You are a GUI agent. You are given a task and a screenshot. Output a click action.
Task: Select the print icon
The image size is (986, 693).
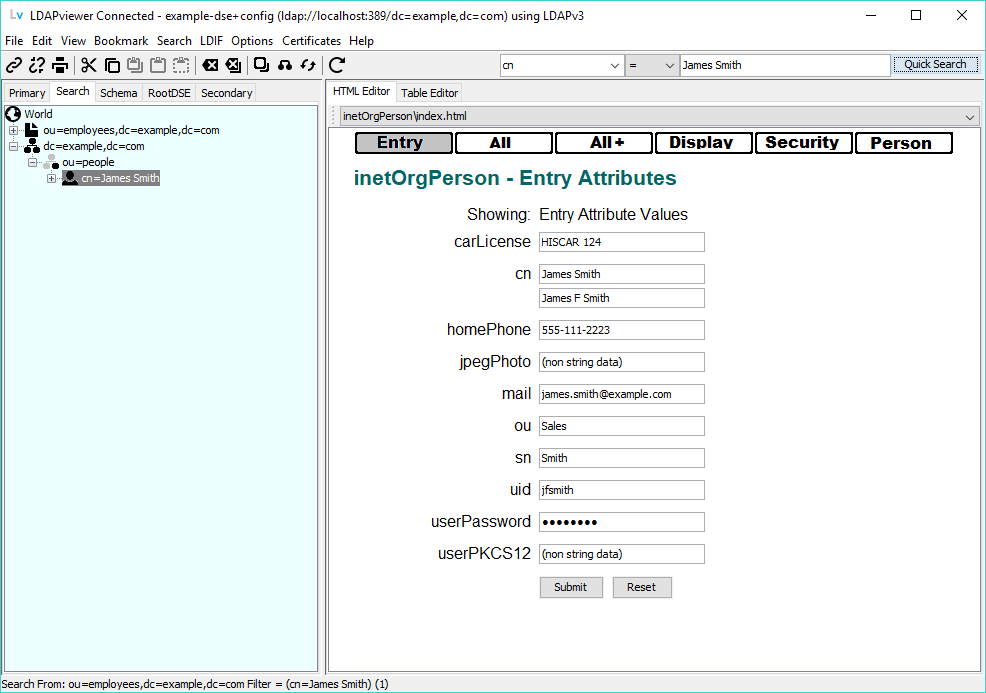coord(59,65)
